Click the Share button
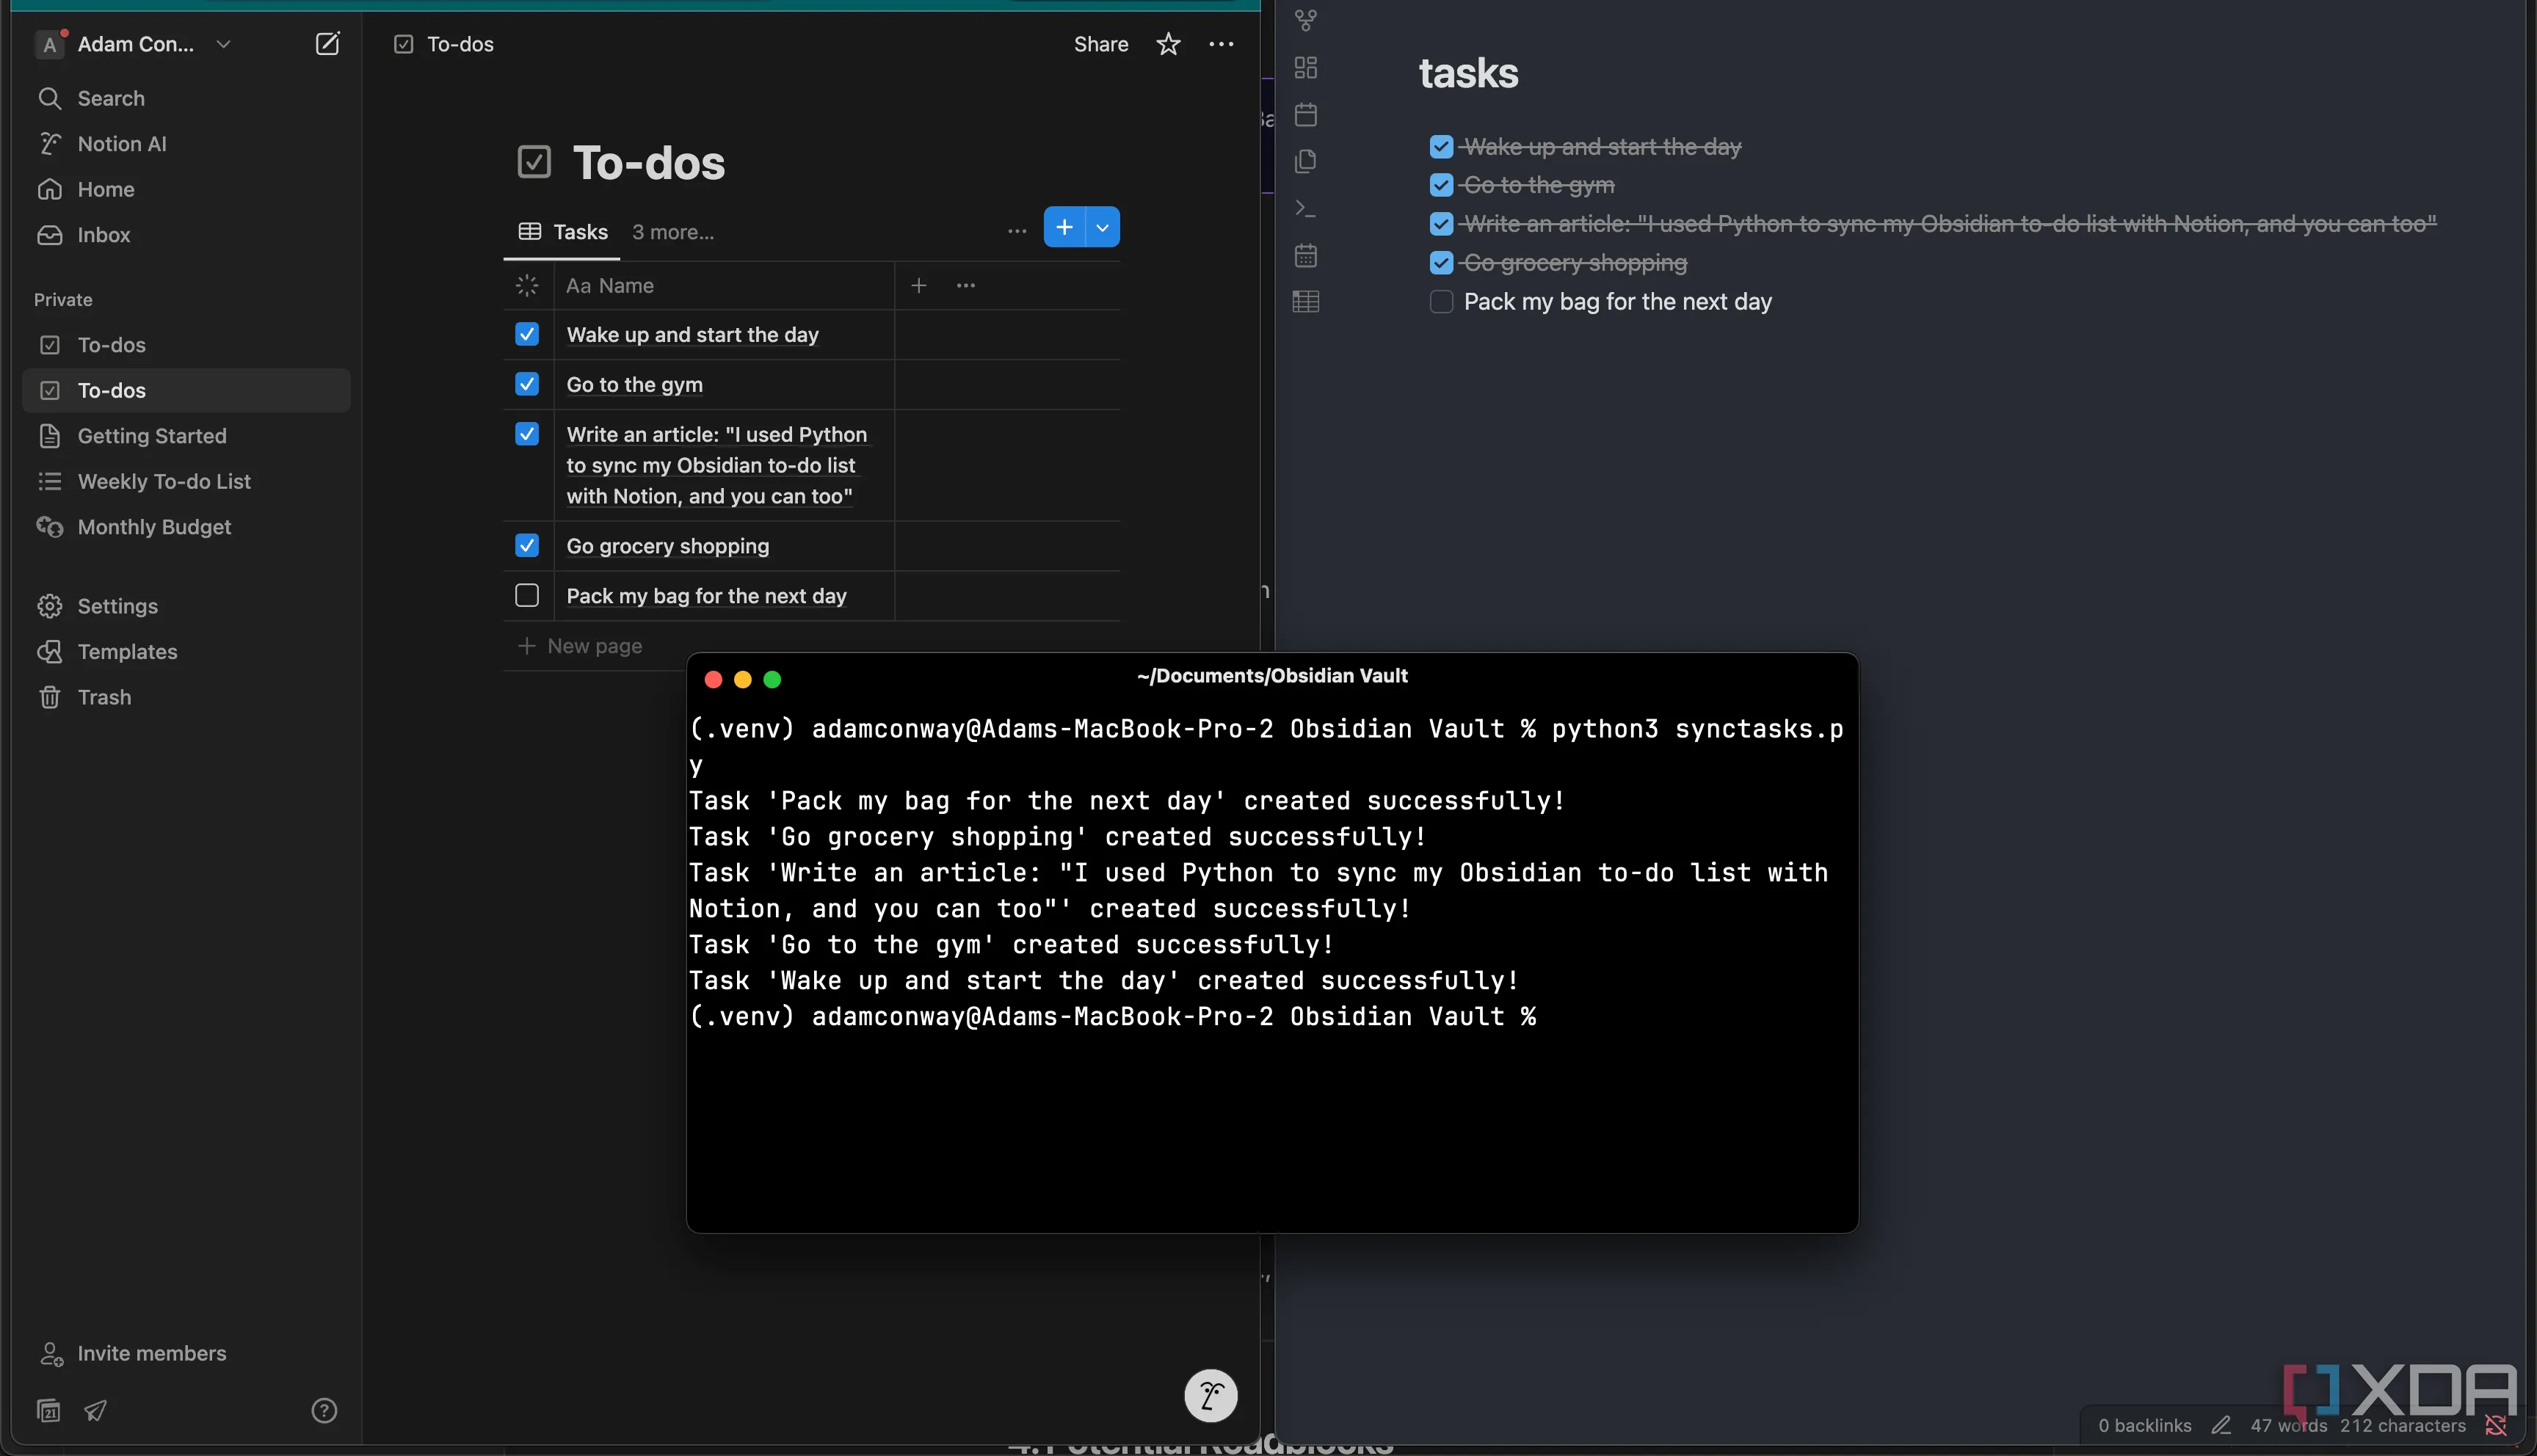Image resolution: width=2537 pixels, height=1456 pixels. coord(1101,44)
